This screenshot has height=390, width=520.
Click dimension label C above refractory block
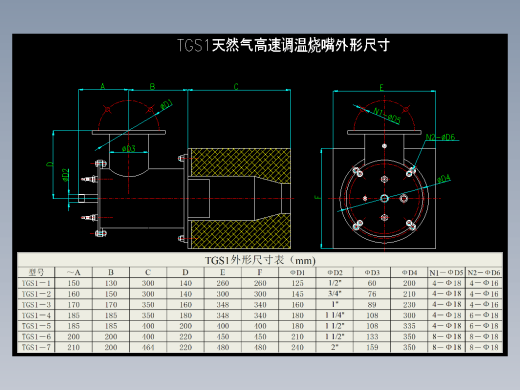[236, 87]
